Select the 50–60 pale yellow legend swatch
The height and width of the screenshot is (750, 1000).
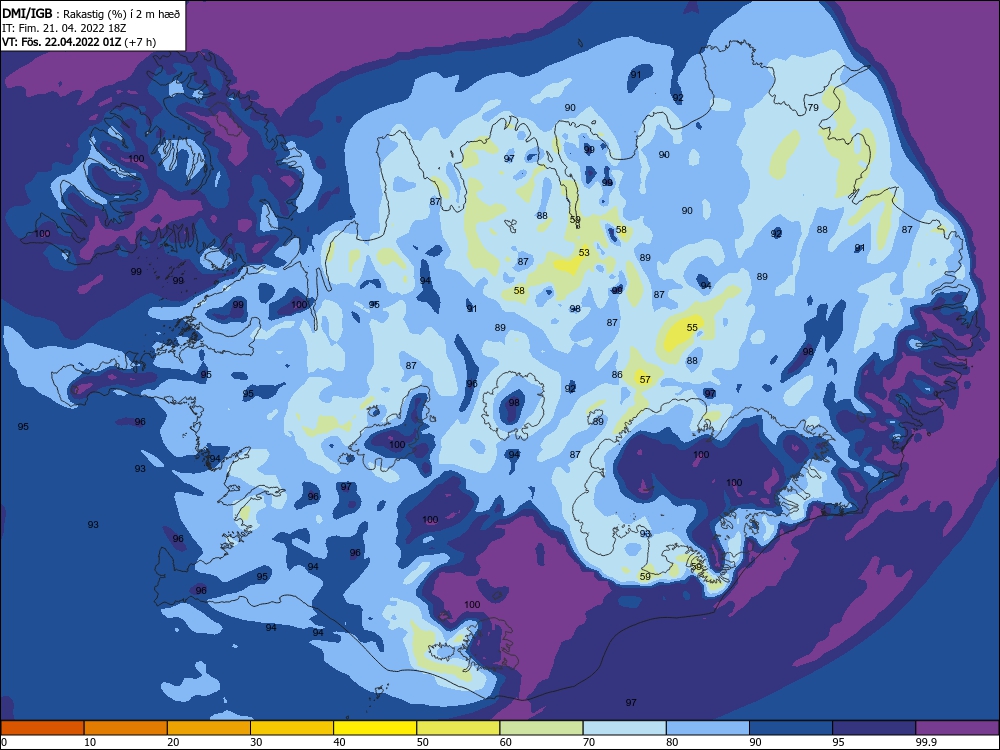[458, 728]
